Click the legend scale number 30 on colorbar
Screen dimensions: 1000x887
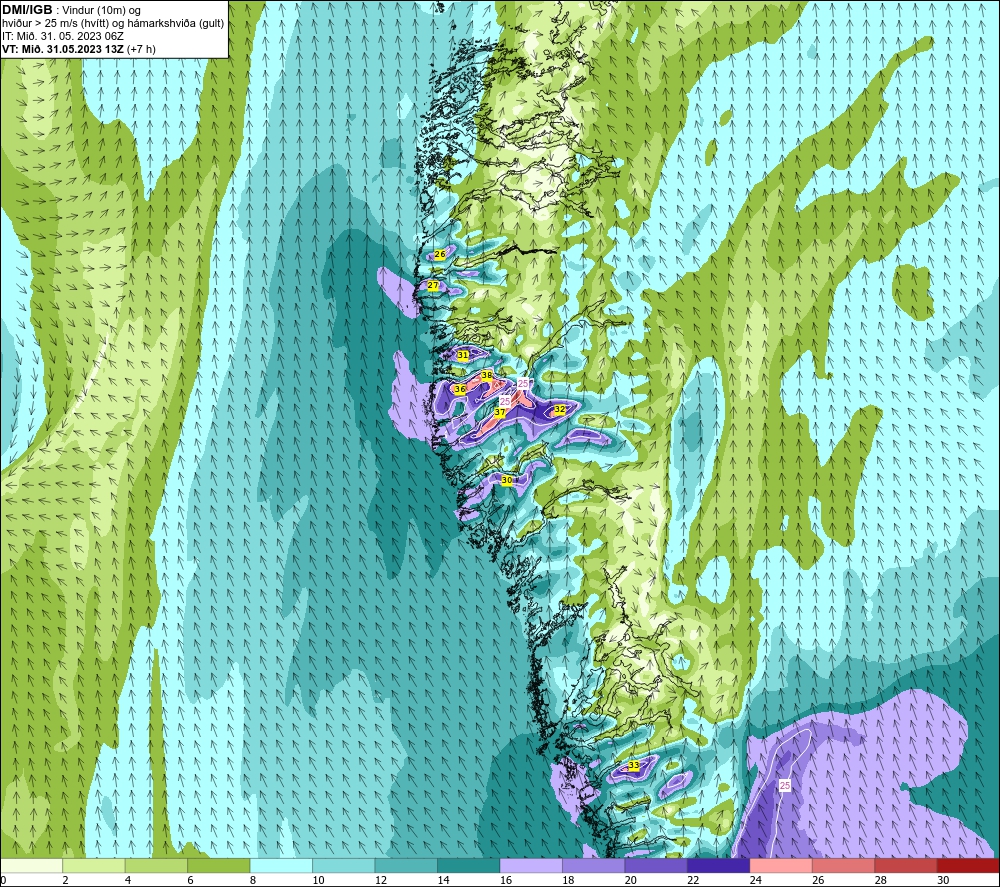[943, 880]
